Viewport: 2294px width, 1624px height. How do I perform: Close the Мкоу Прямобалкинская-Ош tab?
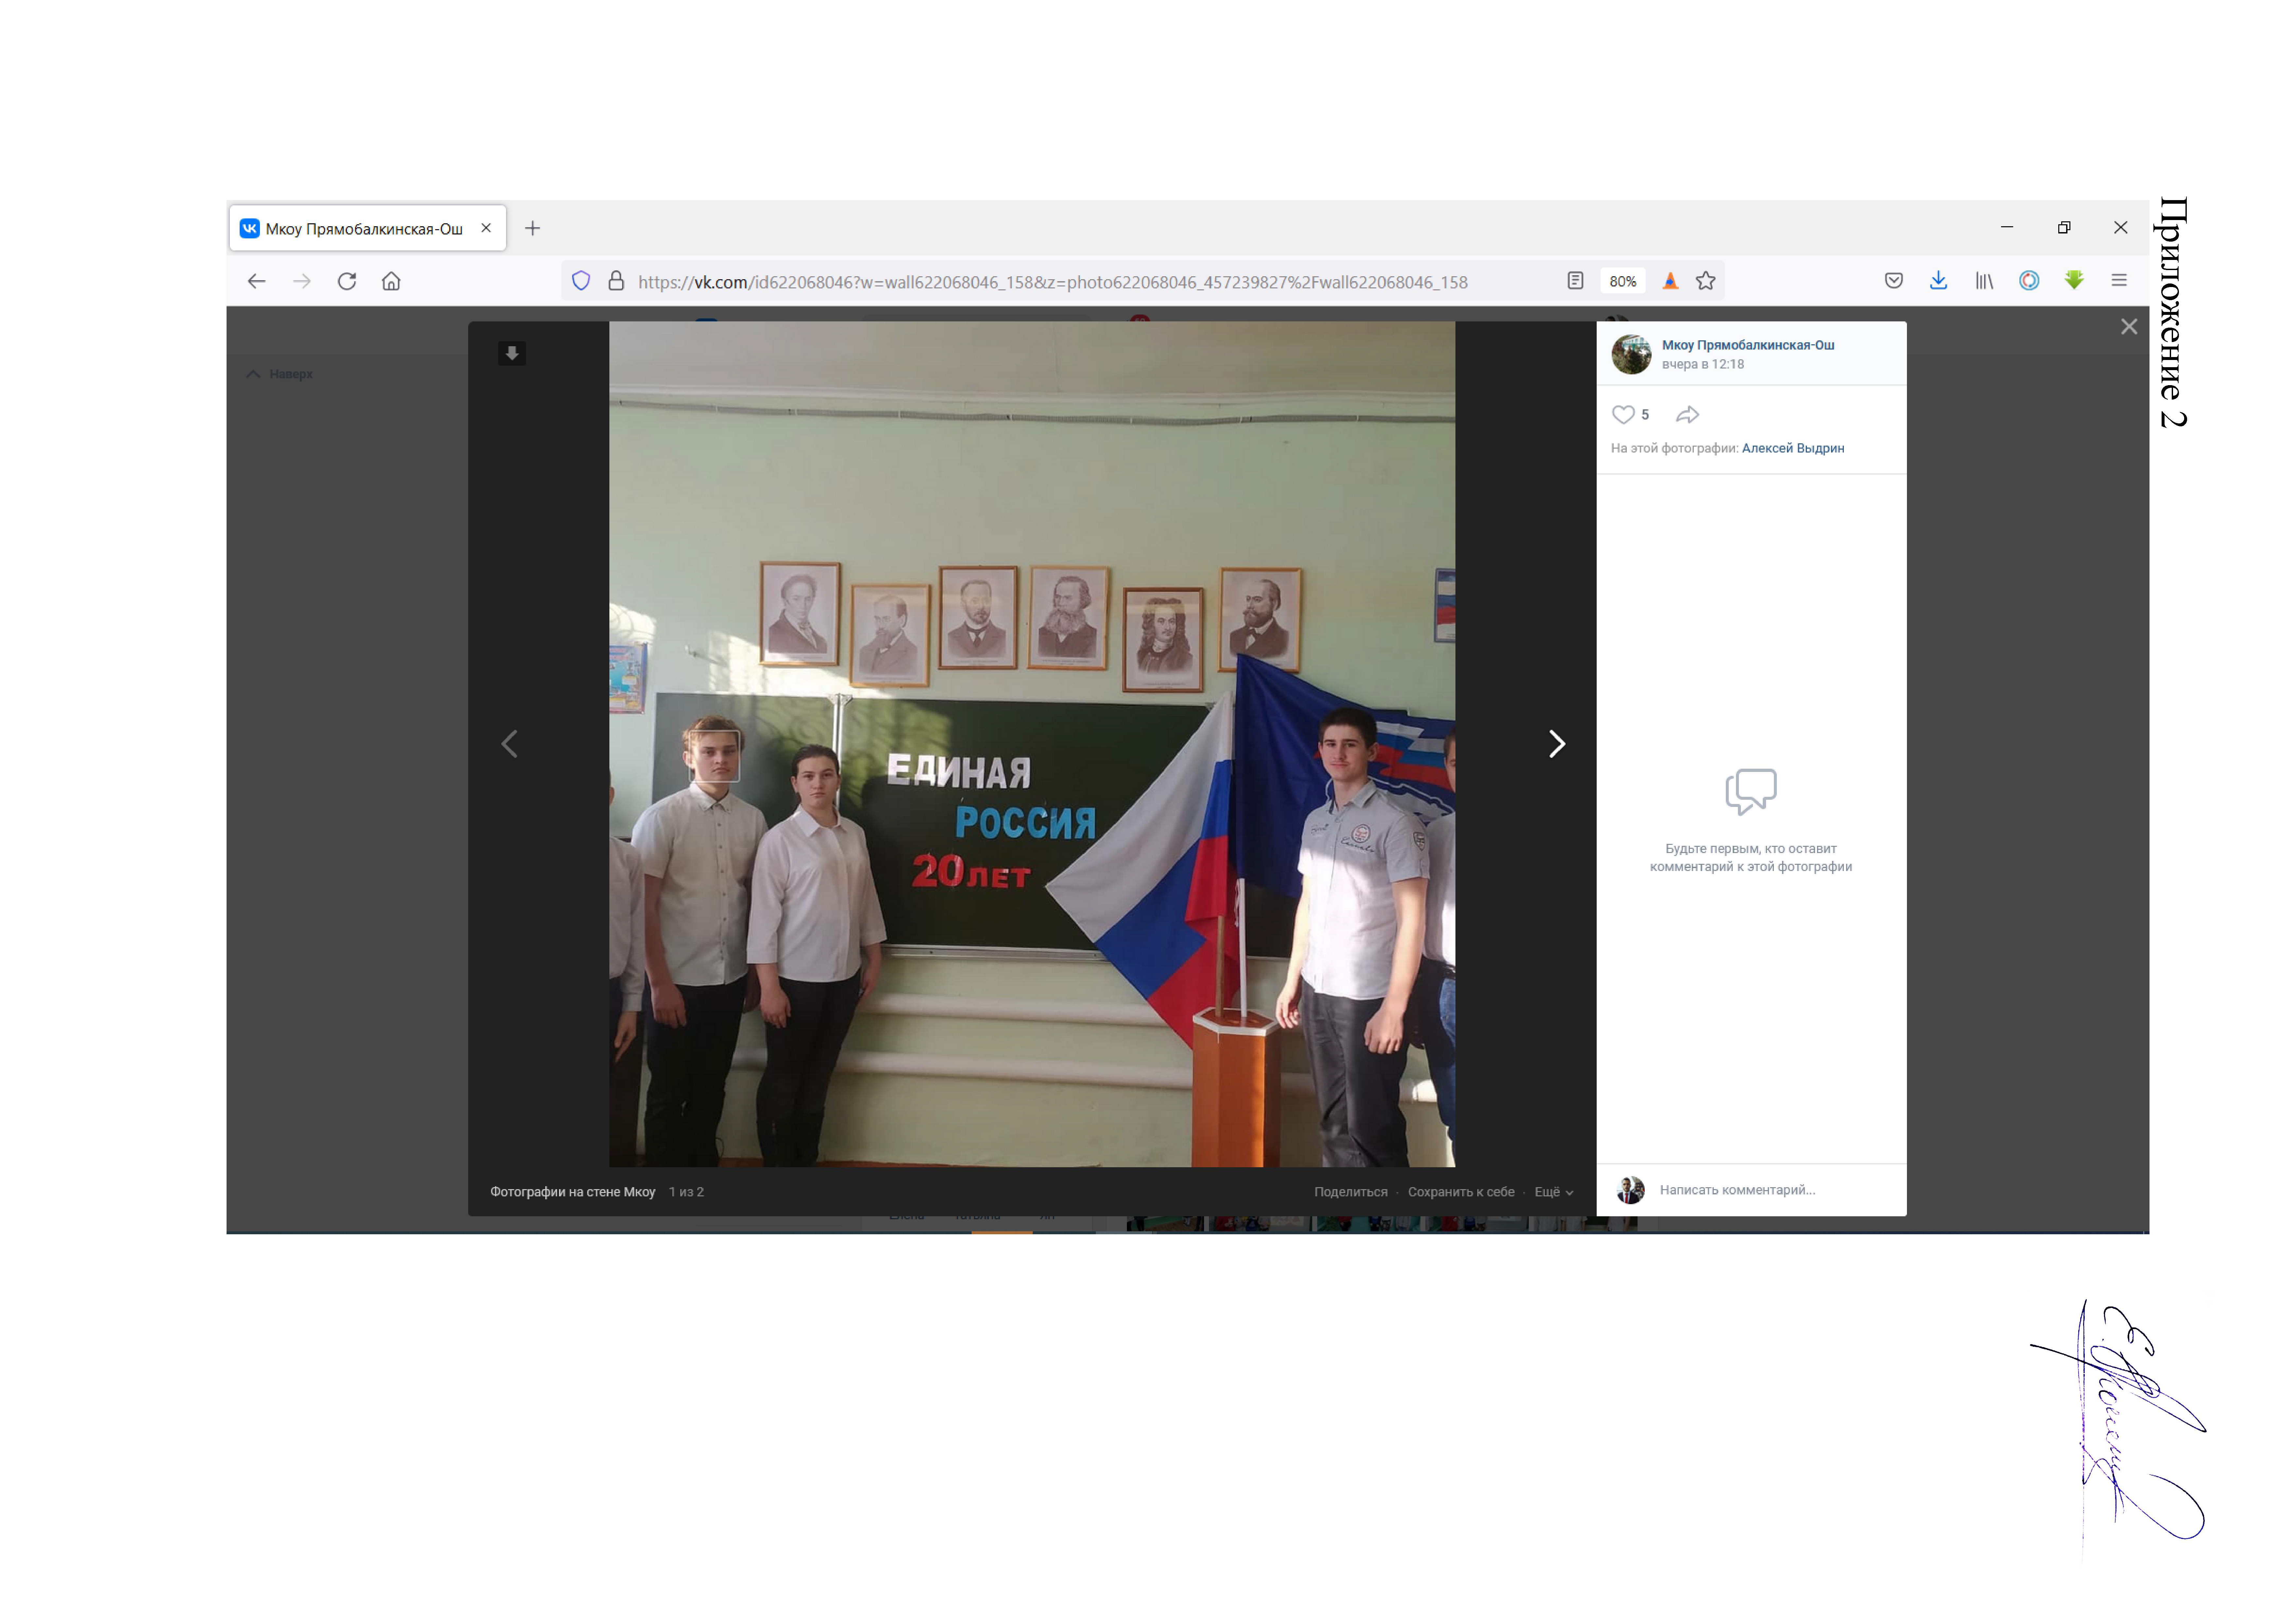click(486, 228)
